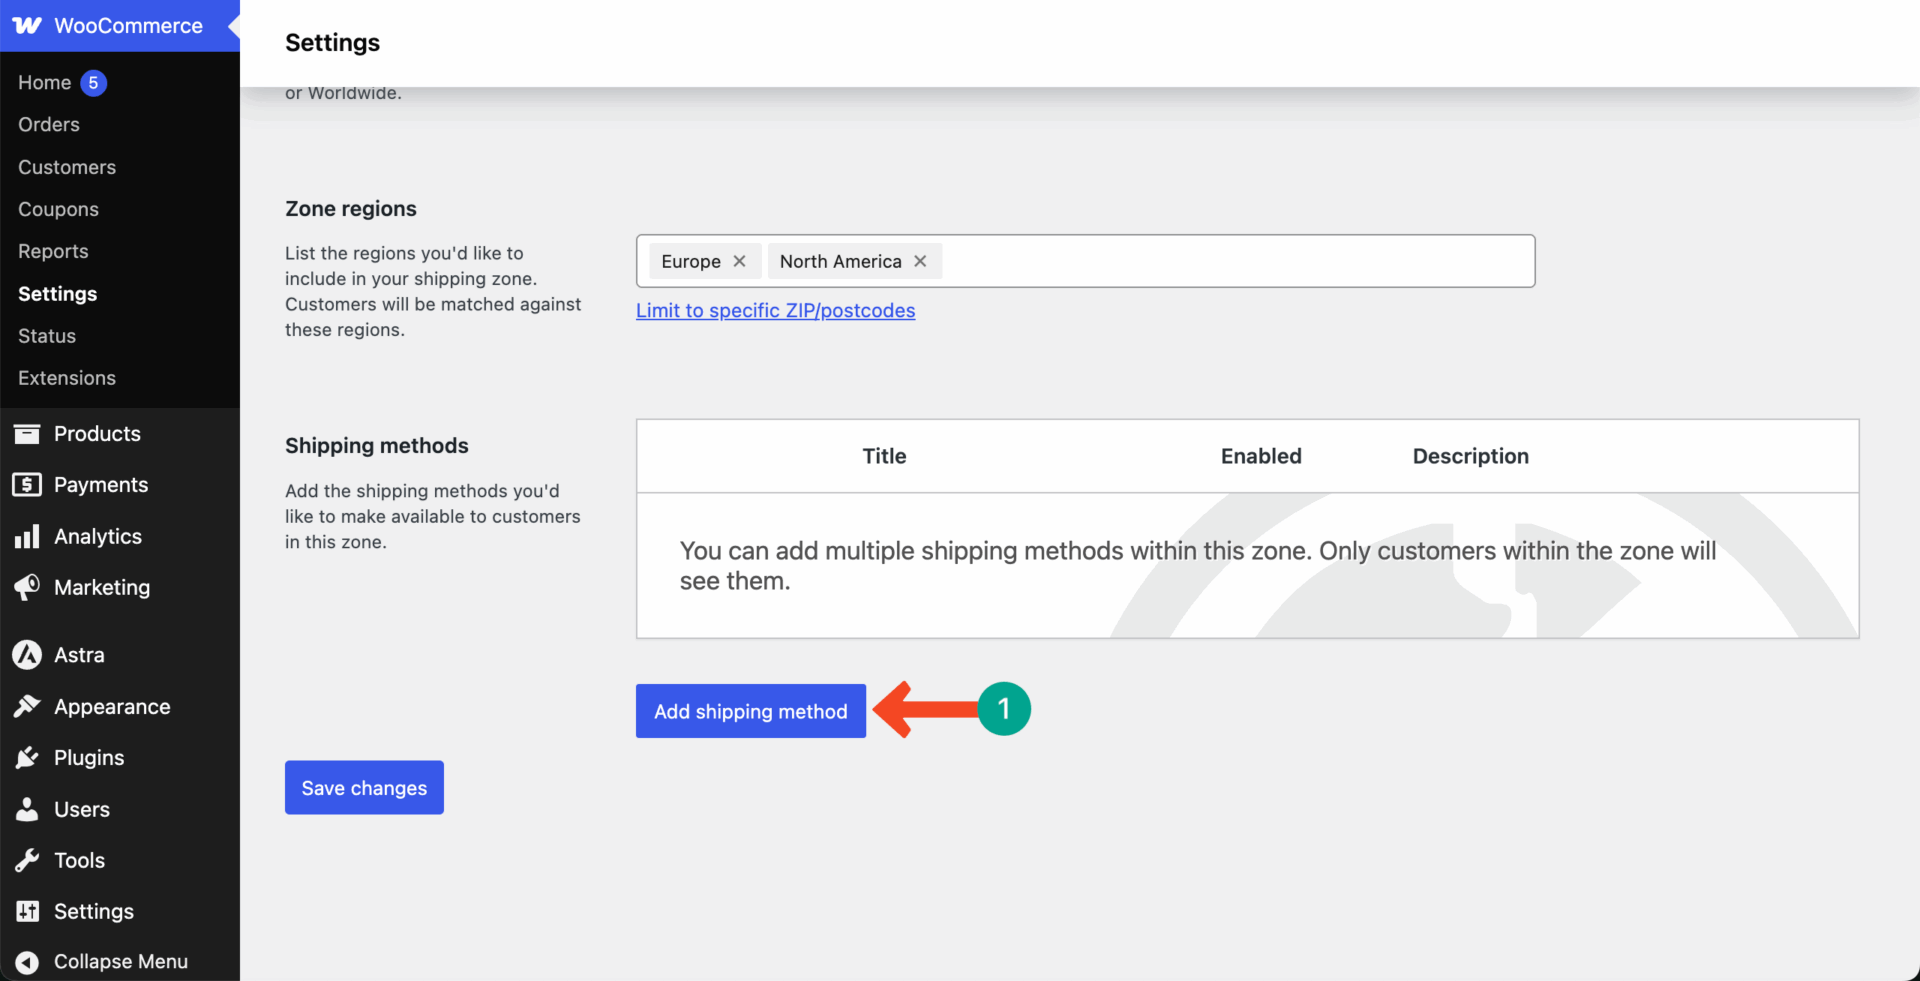Click the Enabled column header
This screenshot has width=1920, height=981.
pyautogui.click(x=1261, y=456)
